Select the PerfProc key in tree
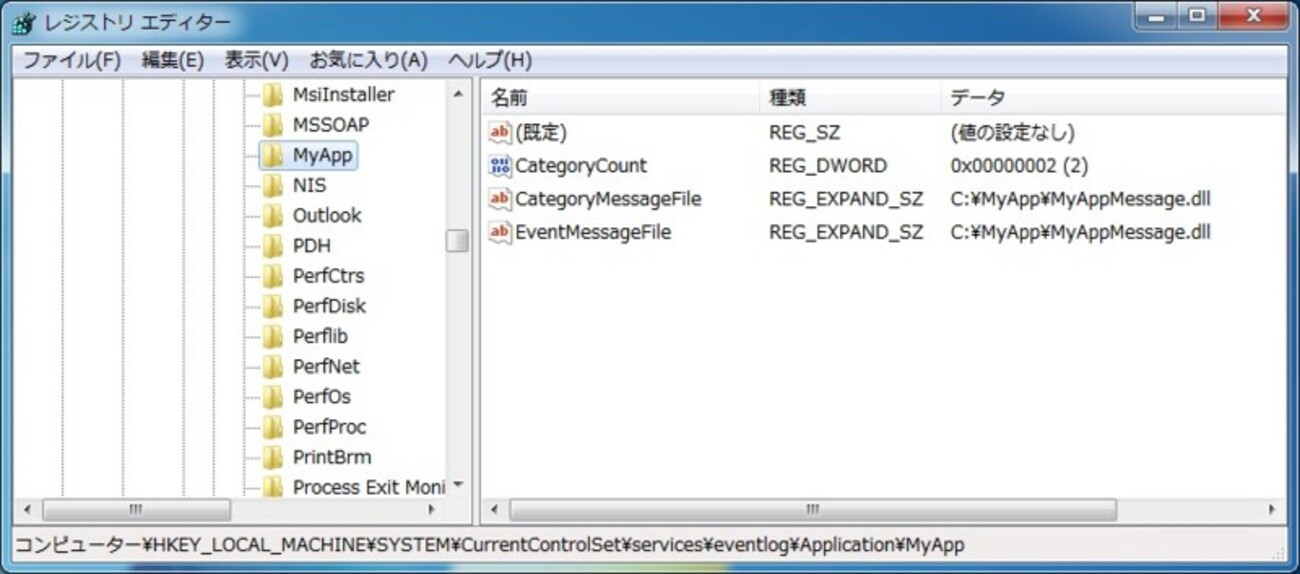Image resolution: width=1300 pixels, height=574 pixels. click(329, 427)
